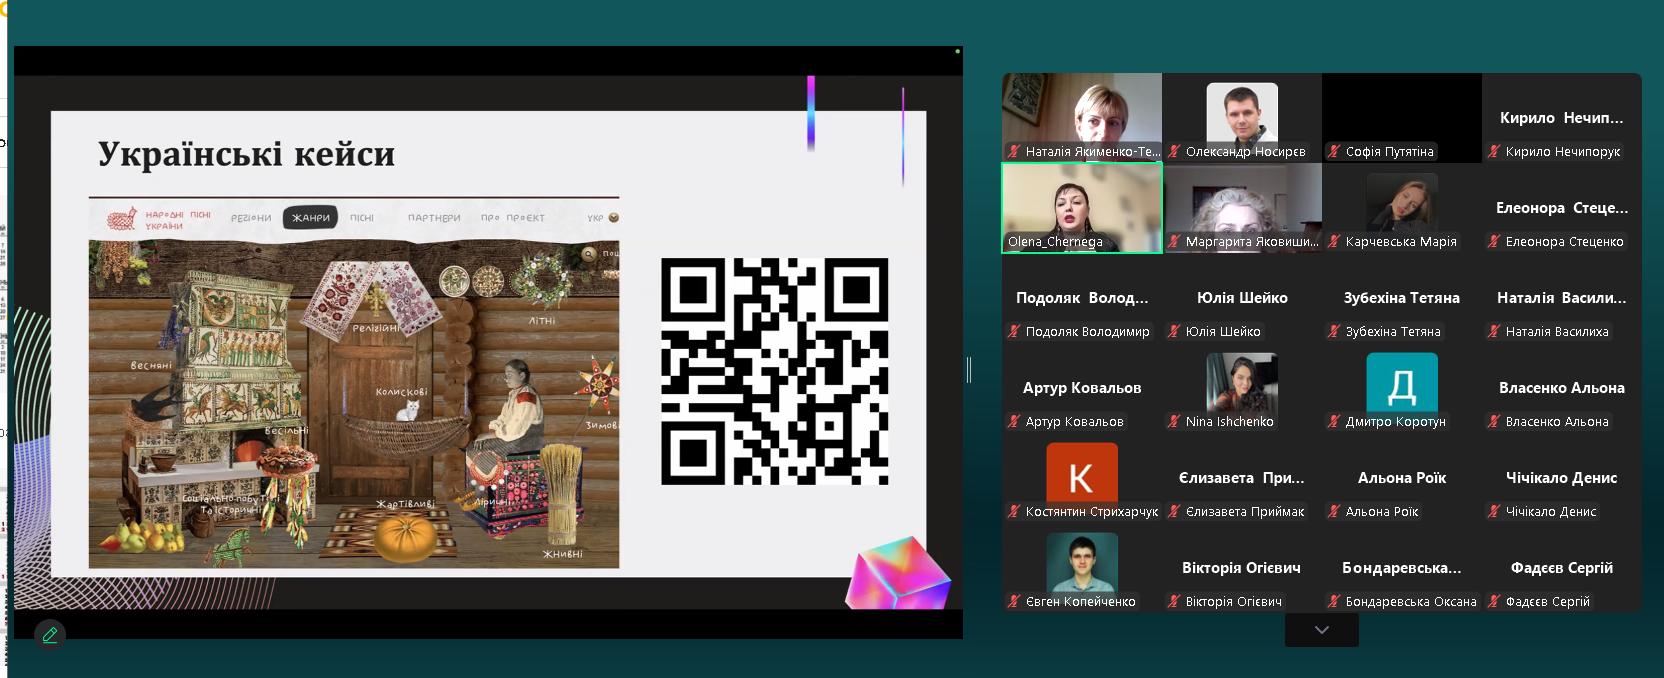
Task: Click the Жнивні genre label
Action: coord(563,554)
